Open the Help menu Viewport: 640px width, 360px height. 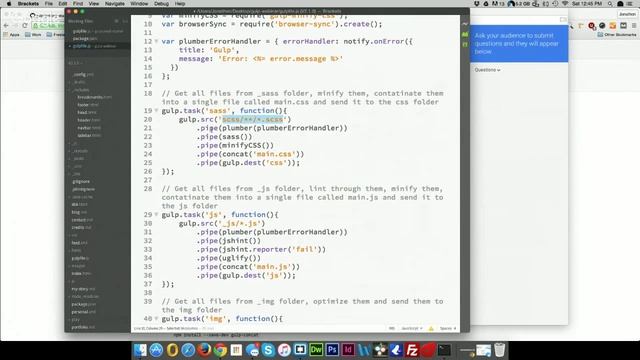(180, 4)
